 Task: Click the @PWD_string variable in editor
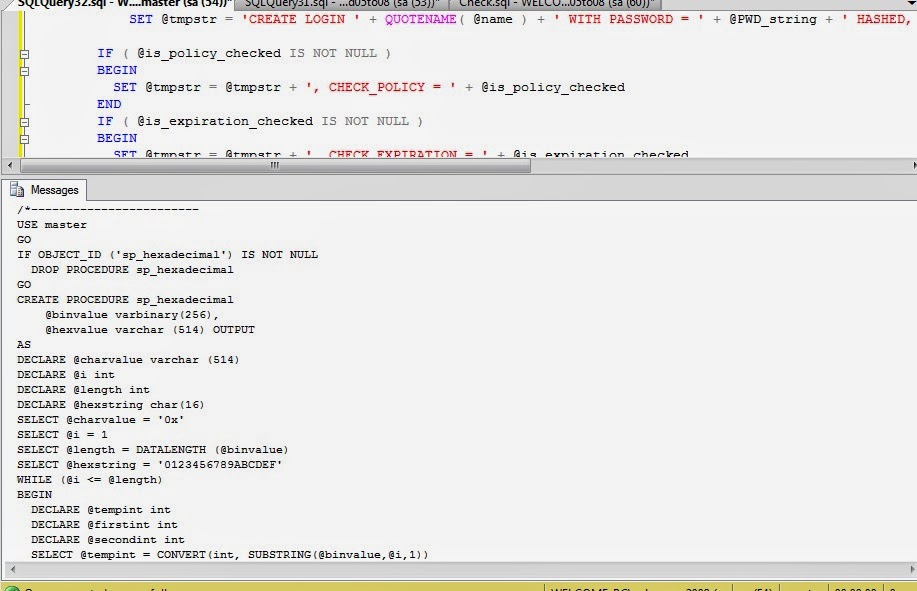pyautogui.click(x=773, y=19)
